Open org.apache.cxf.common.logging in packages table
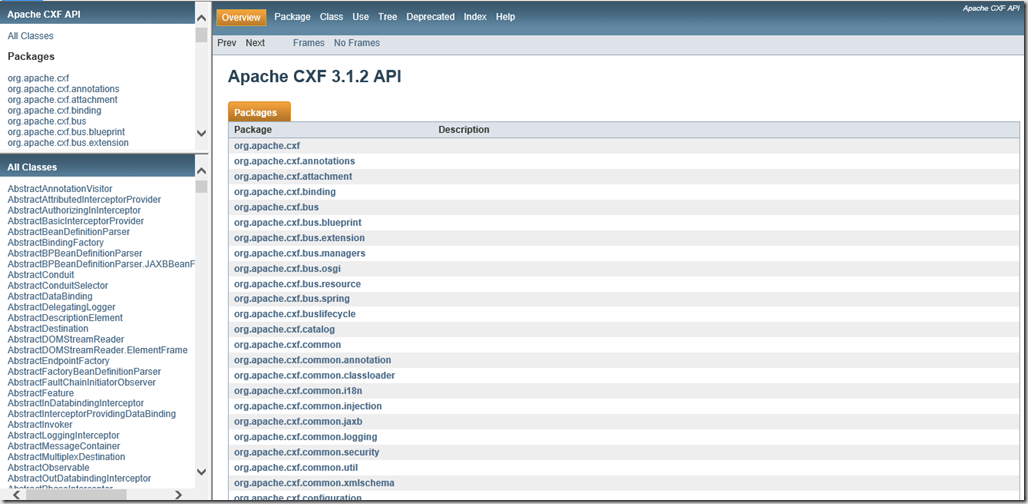 click(x=306, y=436)
